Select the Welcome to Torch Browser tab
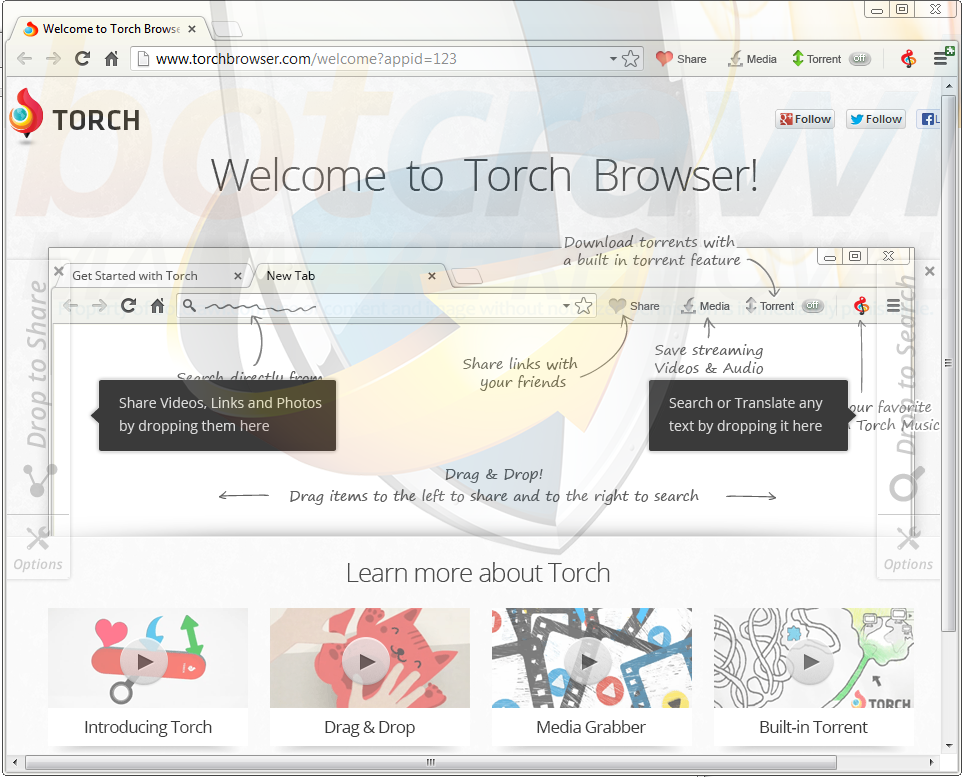The width and height of the screenshot is (962, 777). coord(104,29)
